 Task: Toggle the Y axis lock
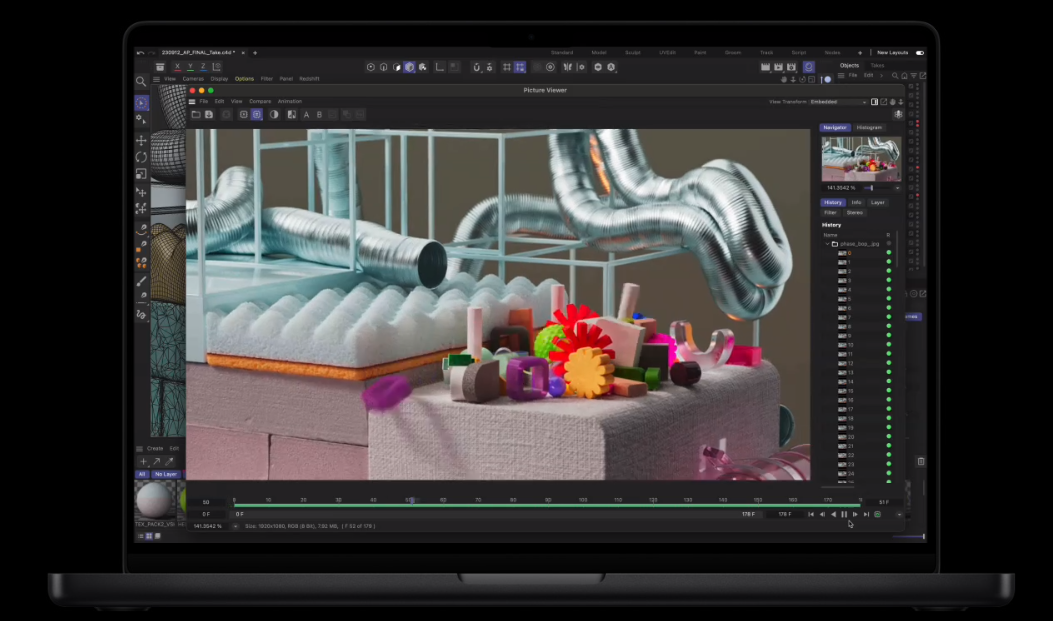(x=191, y=67)
